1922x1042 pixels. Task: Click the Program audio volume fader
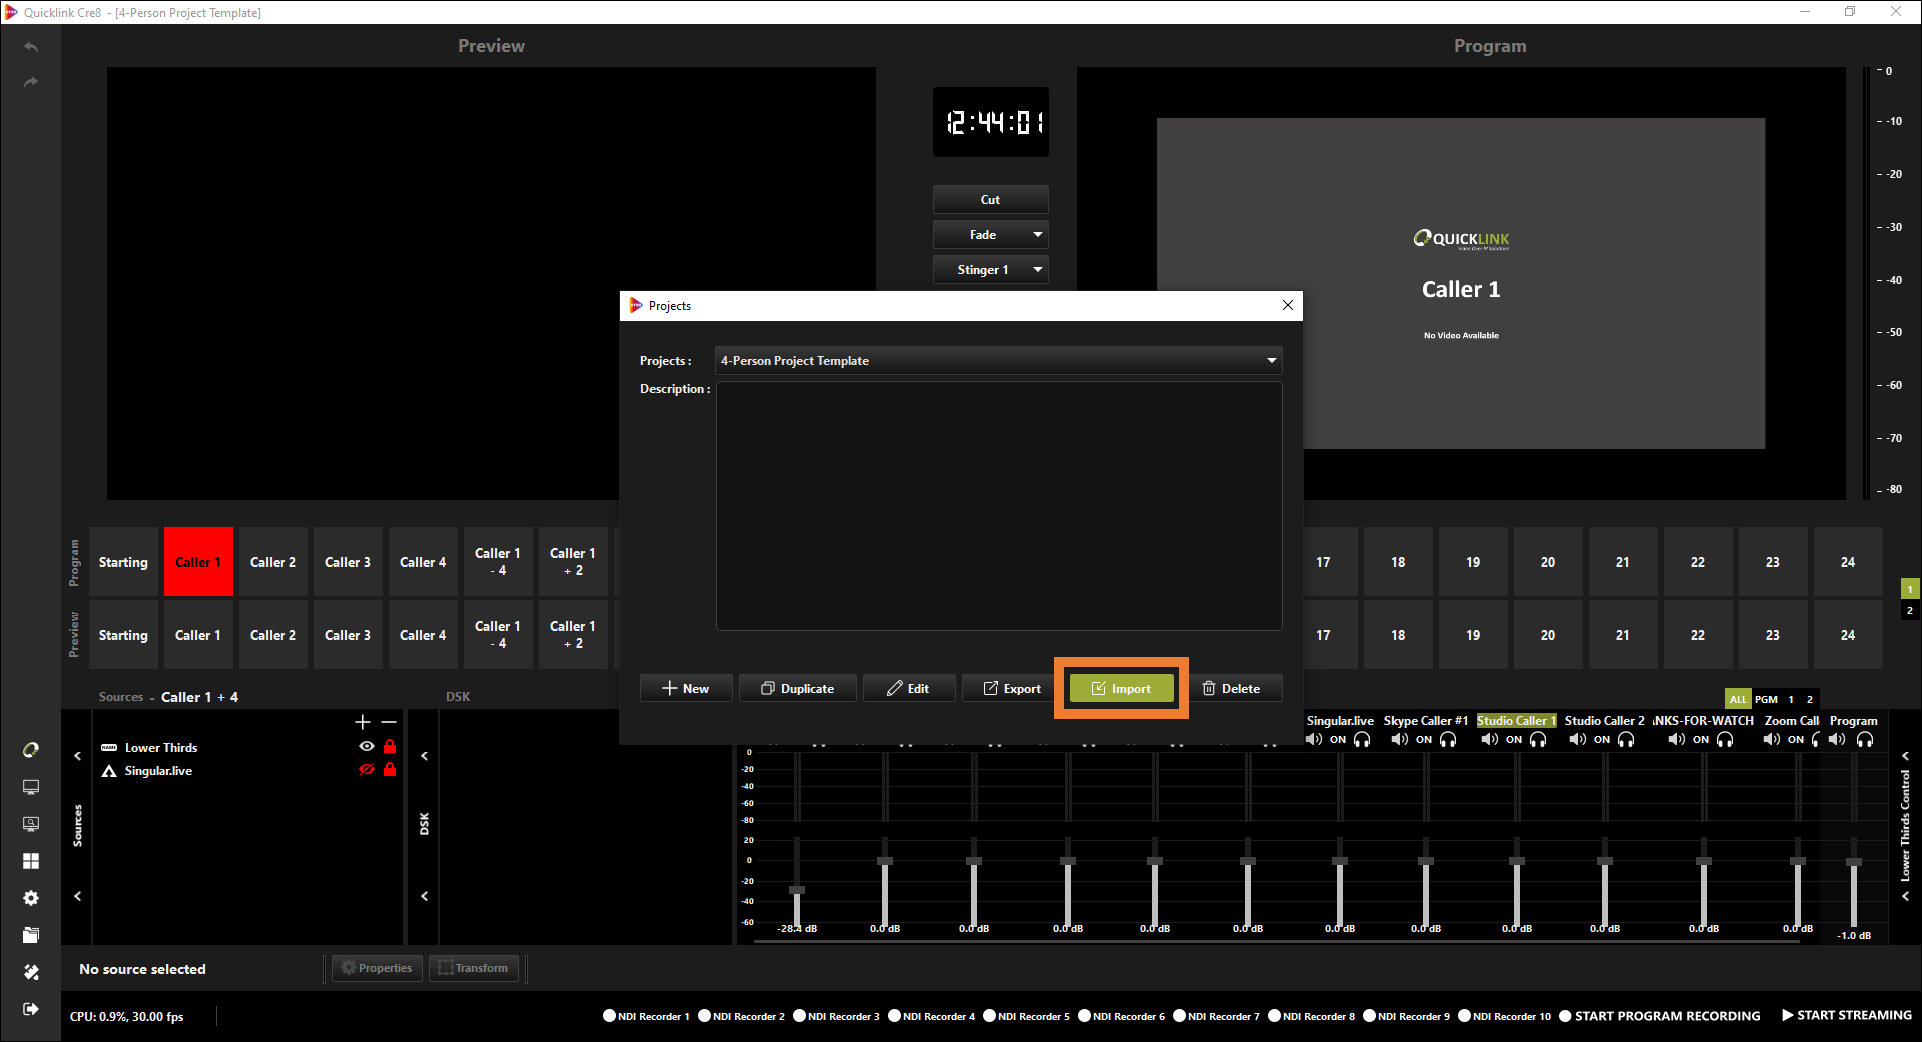tap(1853, 862)
